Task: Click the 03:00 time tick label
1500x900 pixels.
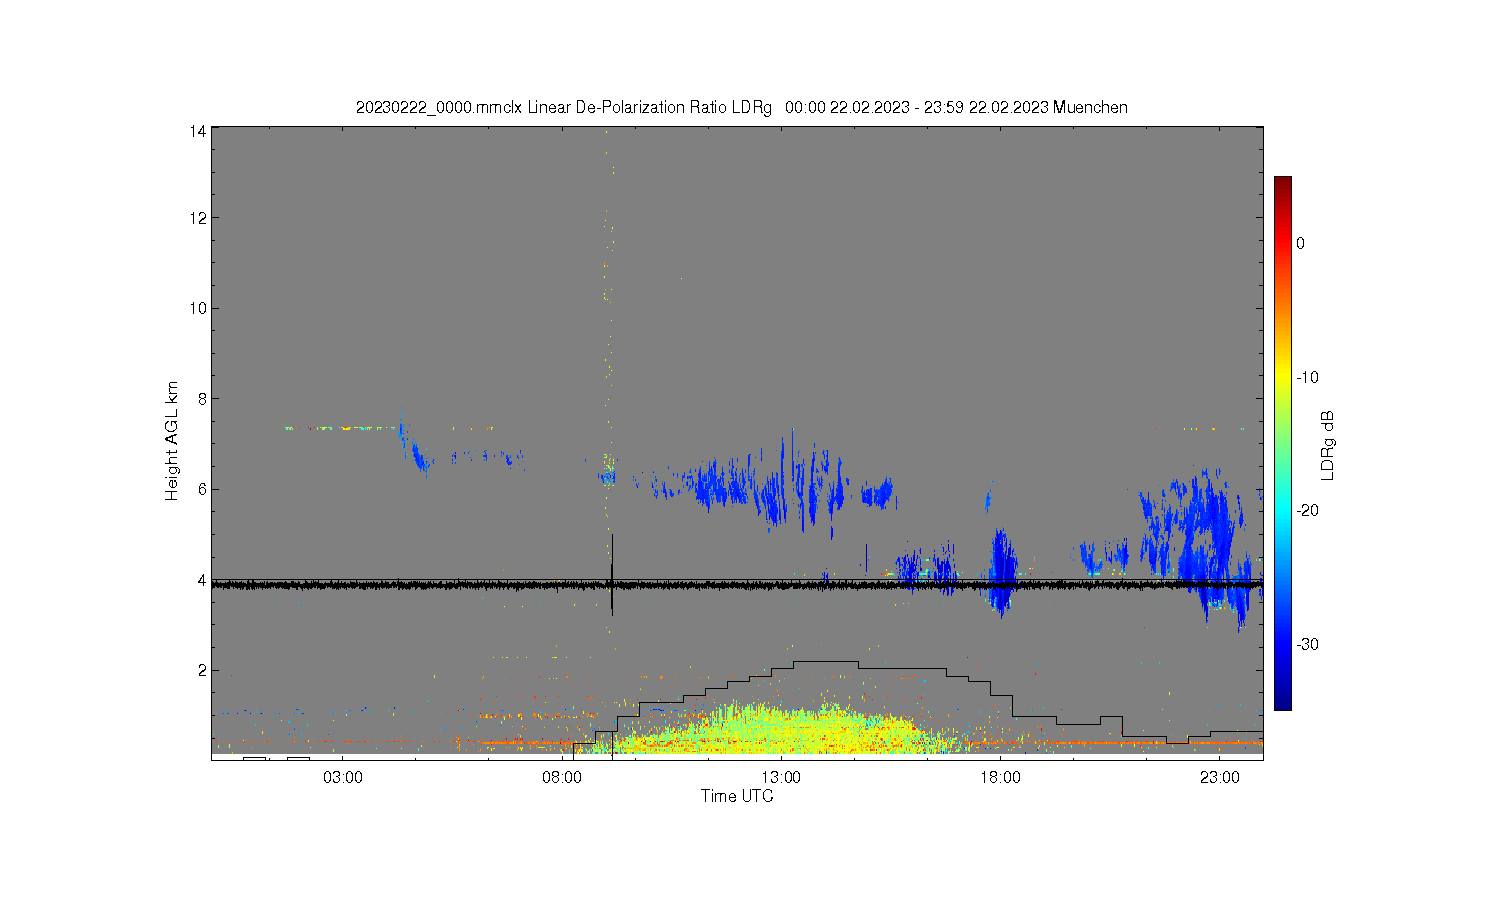Action: [x=343, y=777]
